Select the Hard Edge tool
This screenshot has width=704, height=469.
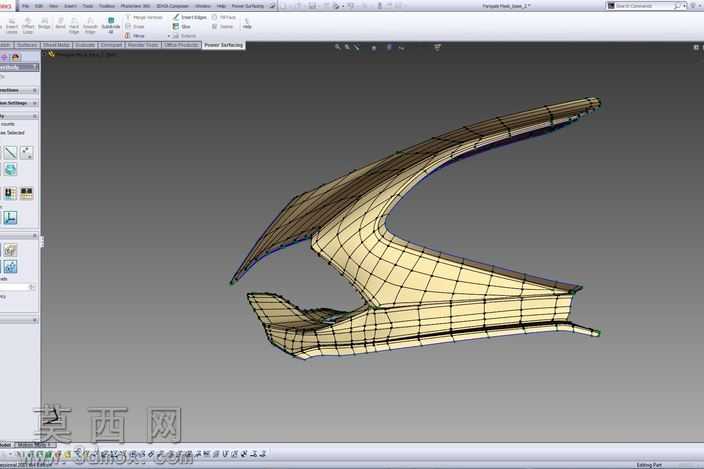pos(74,26)
